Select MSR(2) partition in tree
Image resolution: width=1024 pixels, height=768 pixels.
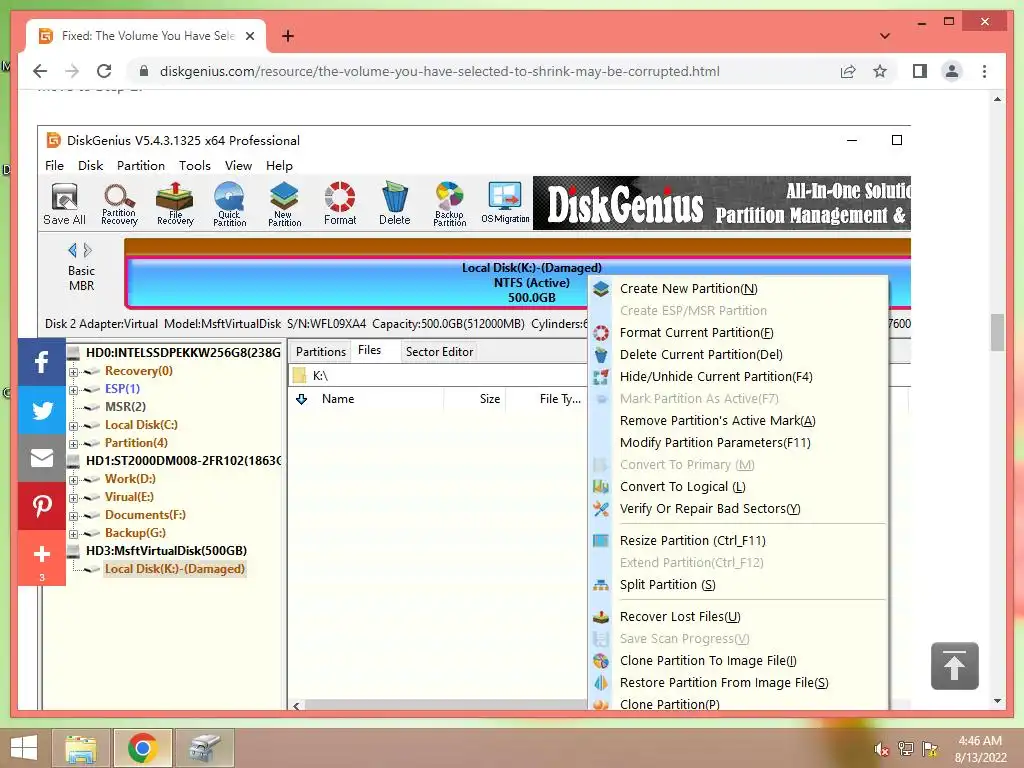tap(125, 407)
